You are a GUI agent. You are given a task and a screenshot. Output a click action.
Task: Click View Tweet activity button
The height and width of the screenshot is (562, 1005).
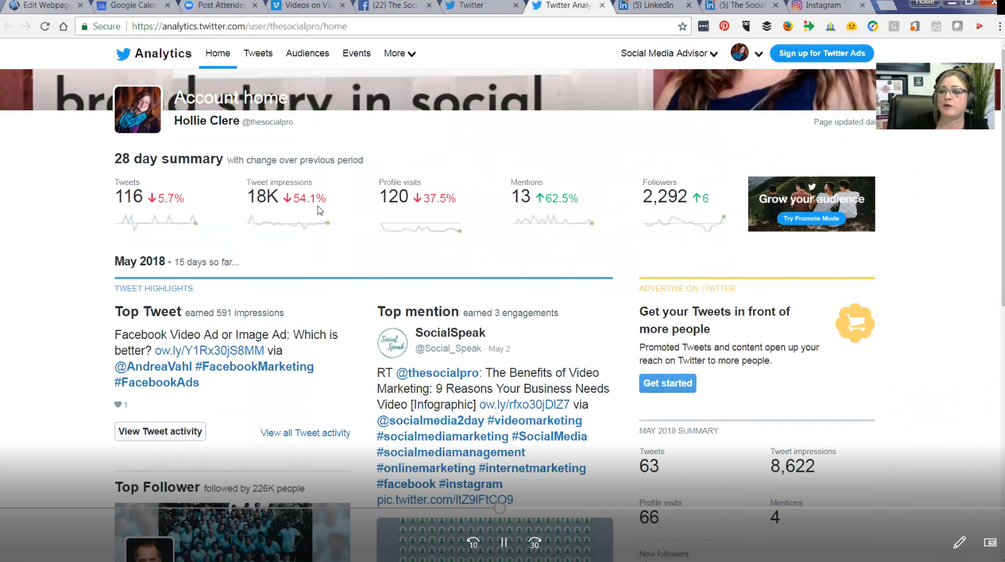pos(160,431)
